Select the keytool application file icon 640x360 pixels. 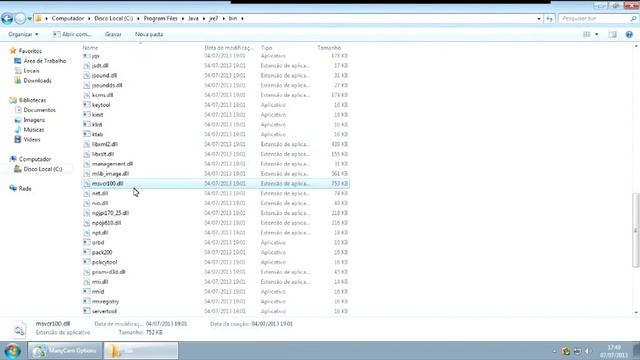click(87, 105)
